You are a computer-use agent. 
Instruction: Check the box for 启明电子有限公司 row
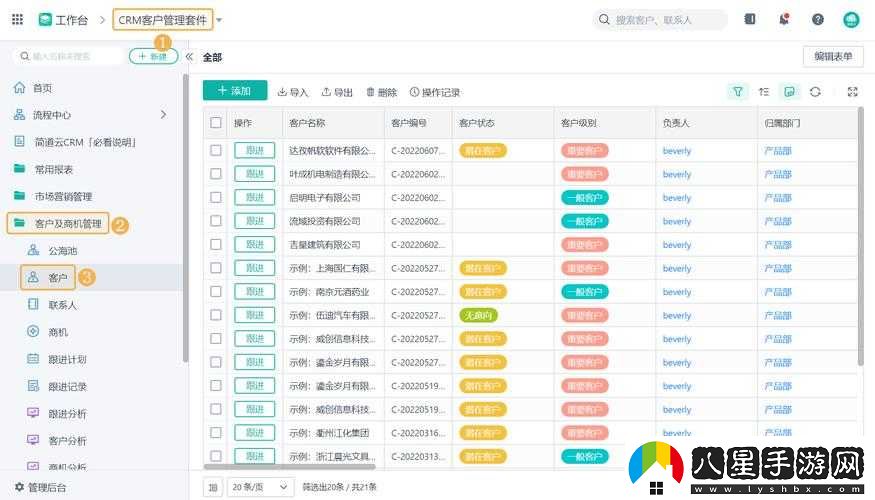216,197
